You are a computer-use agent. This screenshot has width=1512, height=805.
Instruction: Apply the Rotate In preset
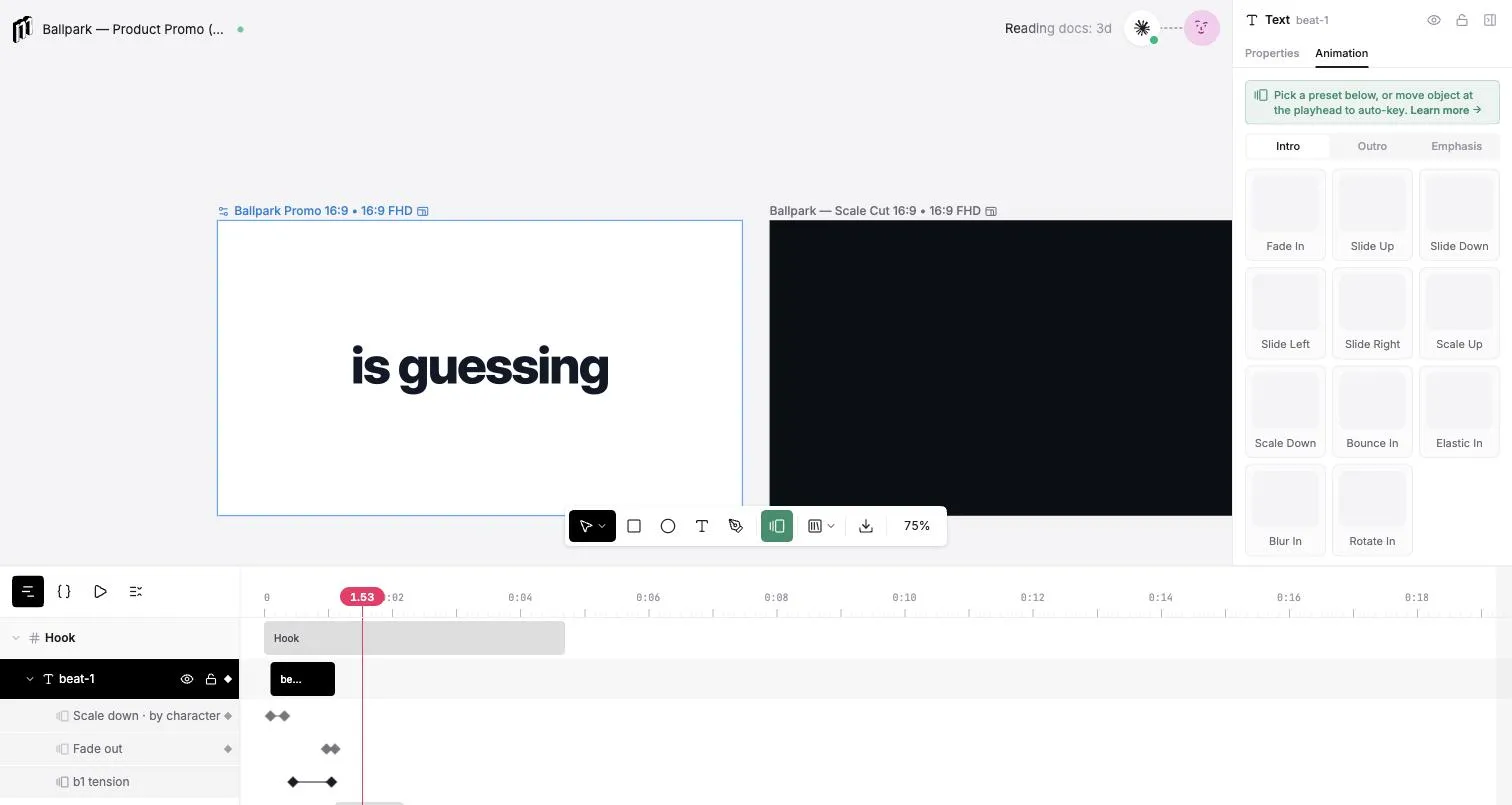pos(1372,509)
